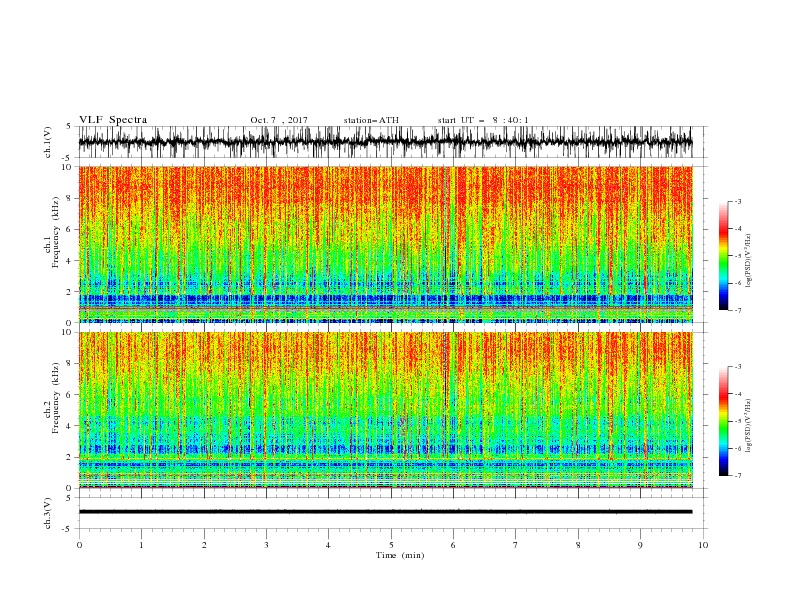Click the "6" tick on the time axis
Screen dimensions: 792x612
453,545
